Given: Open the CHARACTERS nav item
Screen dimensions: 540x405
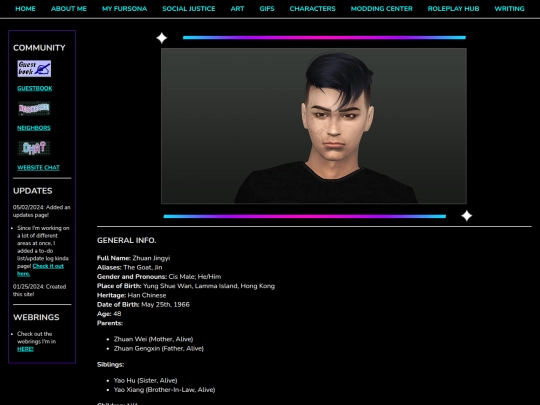Looking at the screenshot, I should (x=312, y=9).
